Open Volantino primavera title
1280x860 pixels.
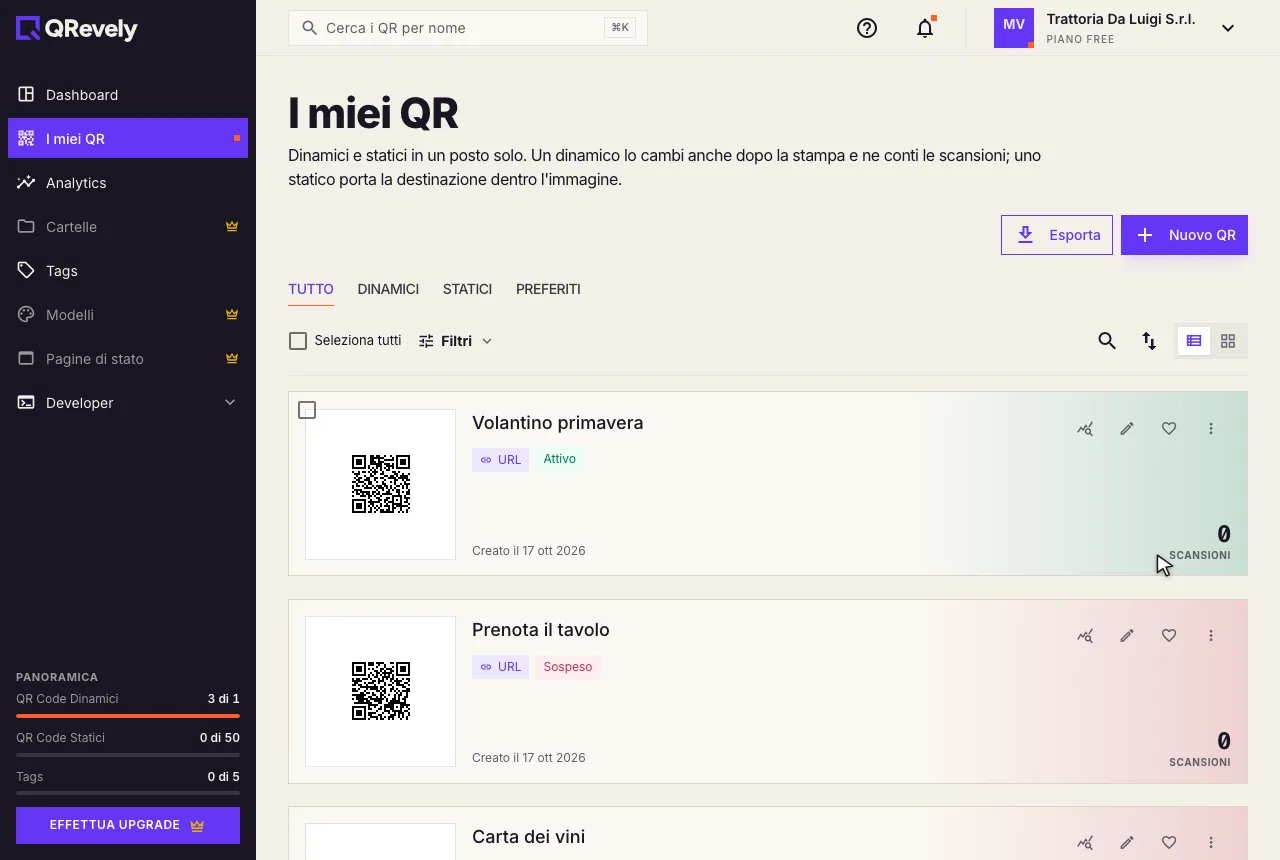[x=558, y=423]
